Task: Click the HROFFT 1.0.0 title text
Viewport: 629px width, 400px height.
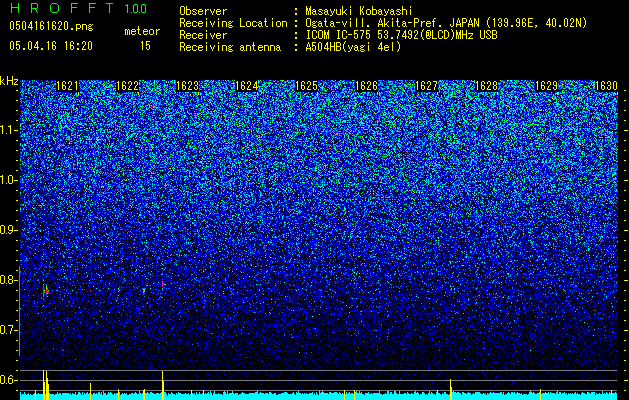Action: (x=79, y=8)
